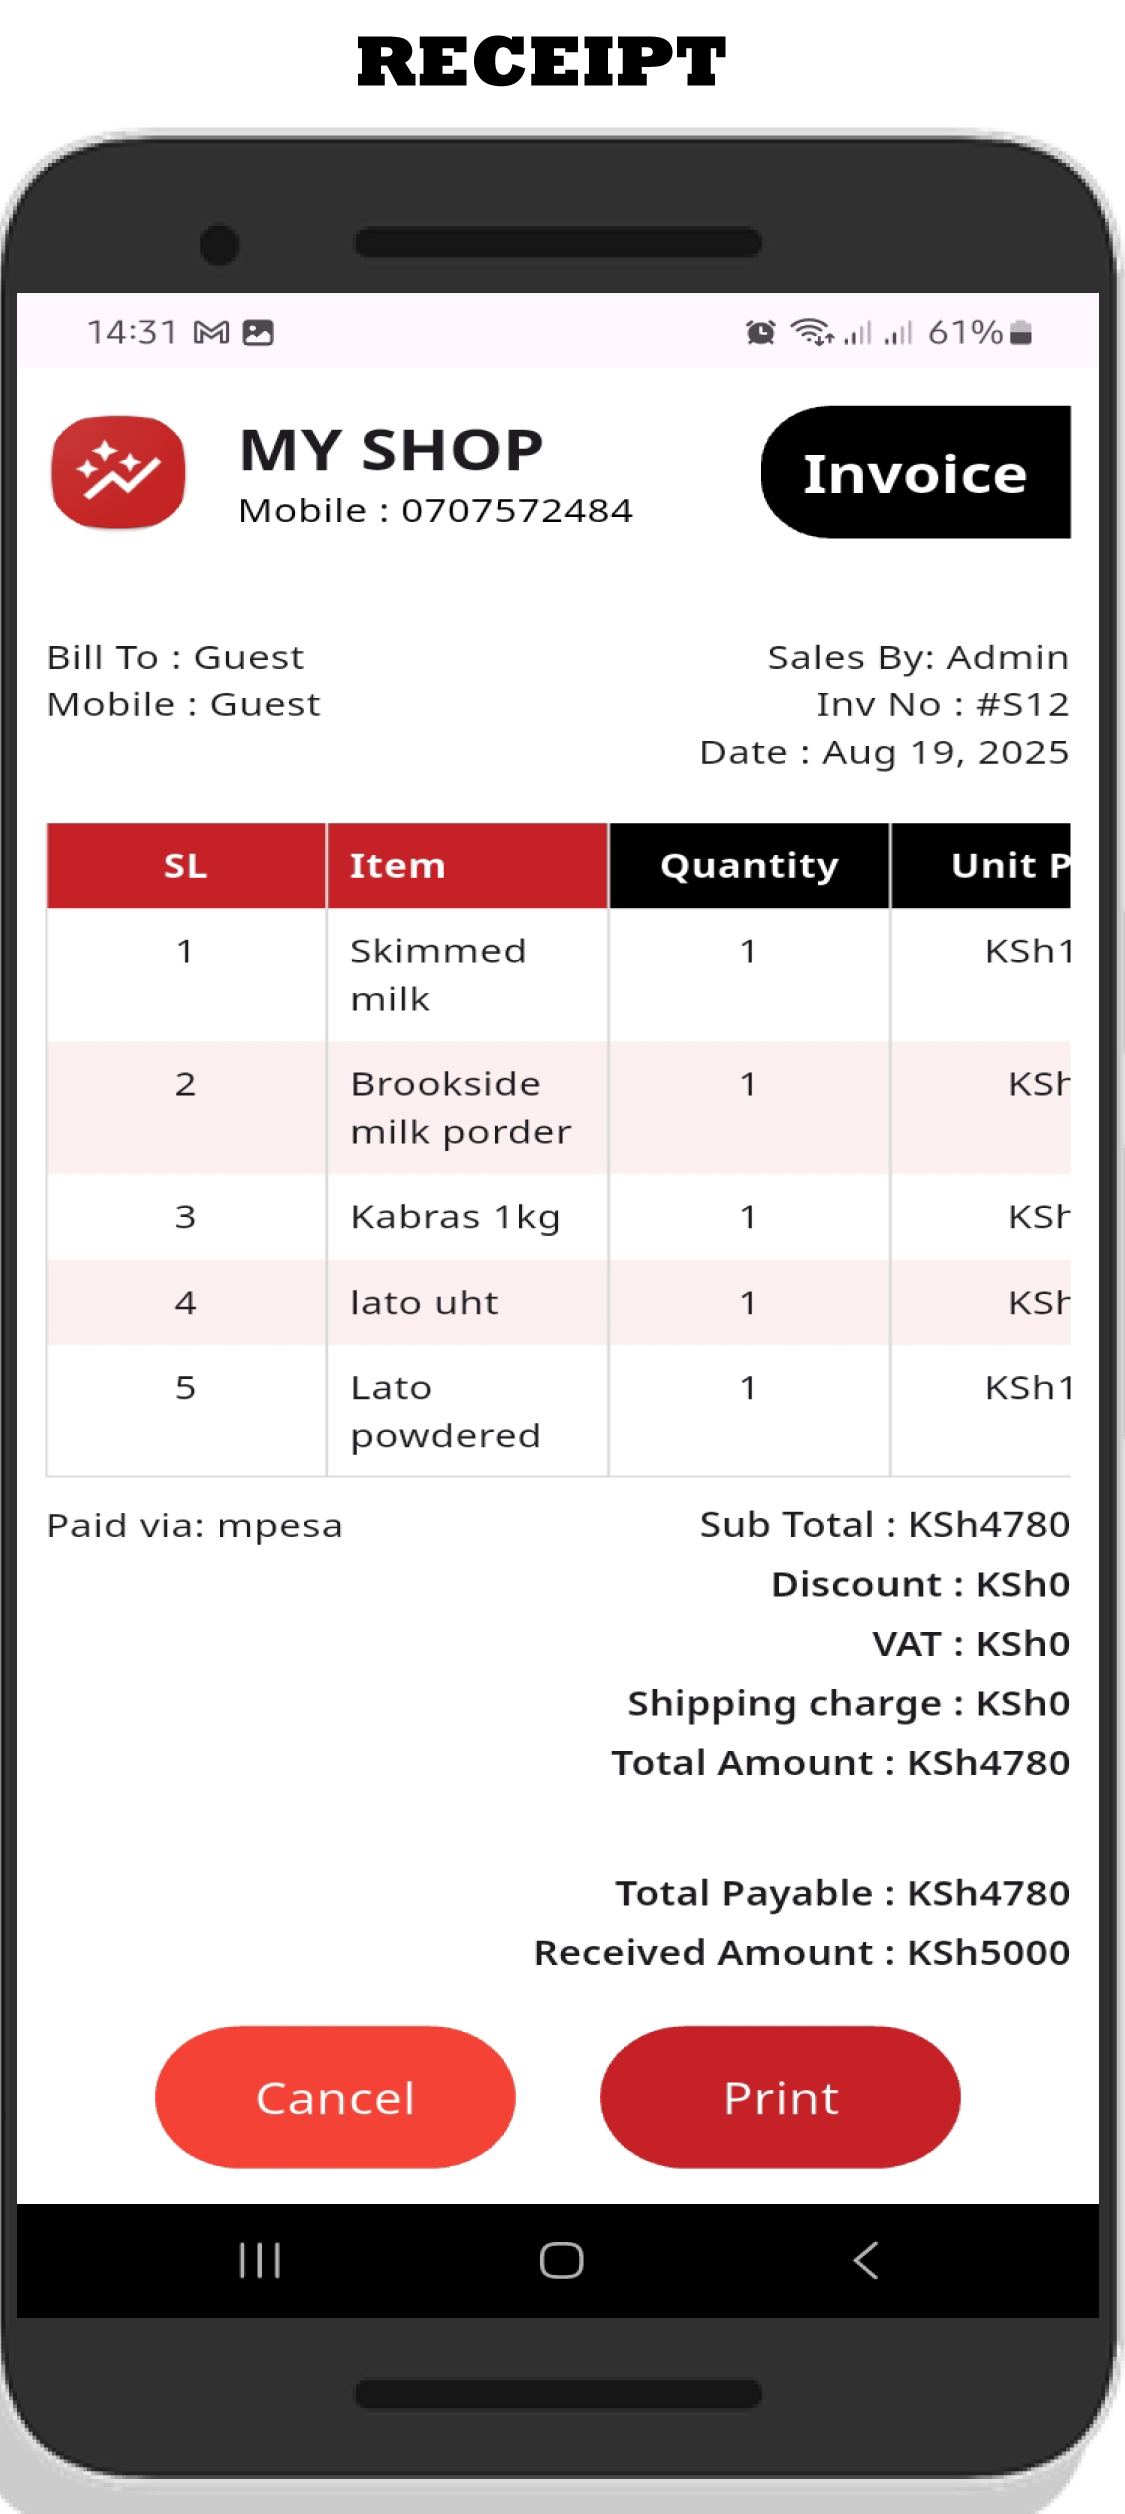Tap the Skimmed milk item row
The width and height of the screenshot is (1125, 2514).
[x=438, y=975]
